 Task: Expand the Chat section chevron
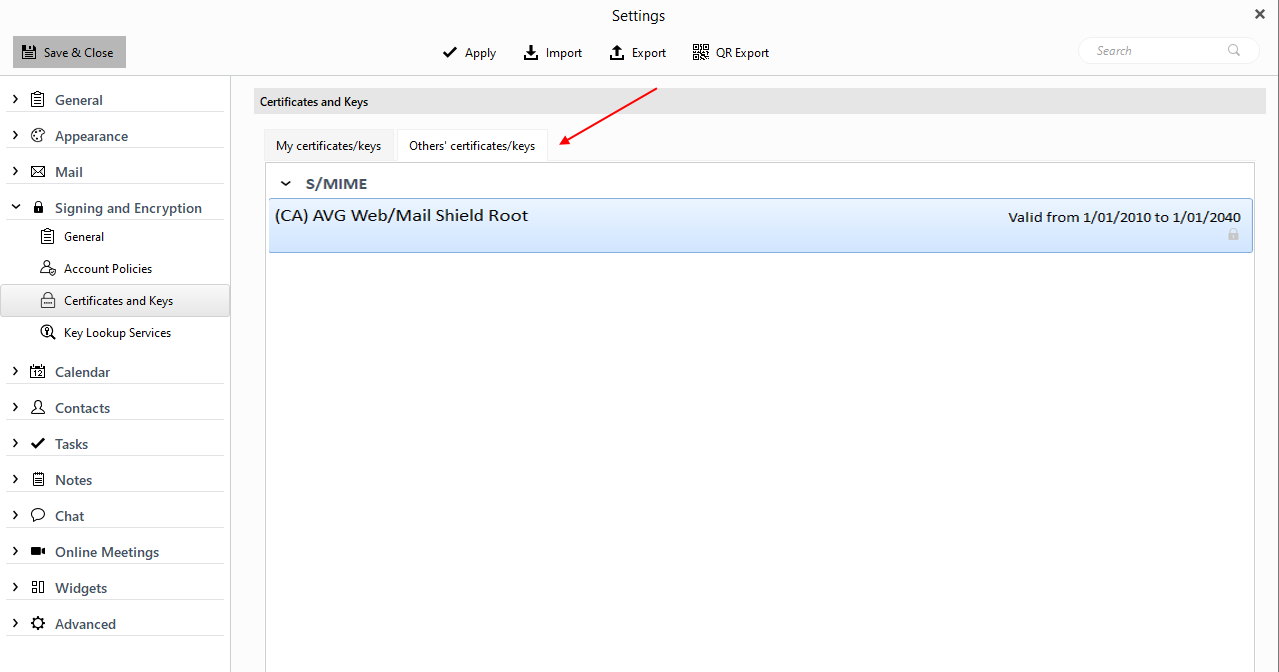click(15, 516)
